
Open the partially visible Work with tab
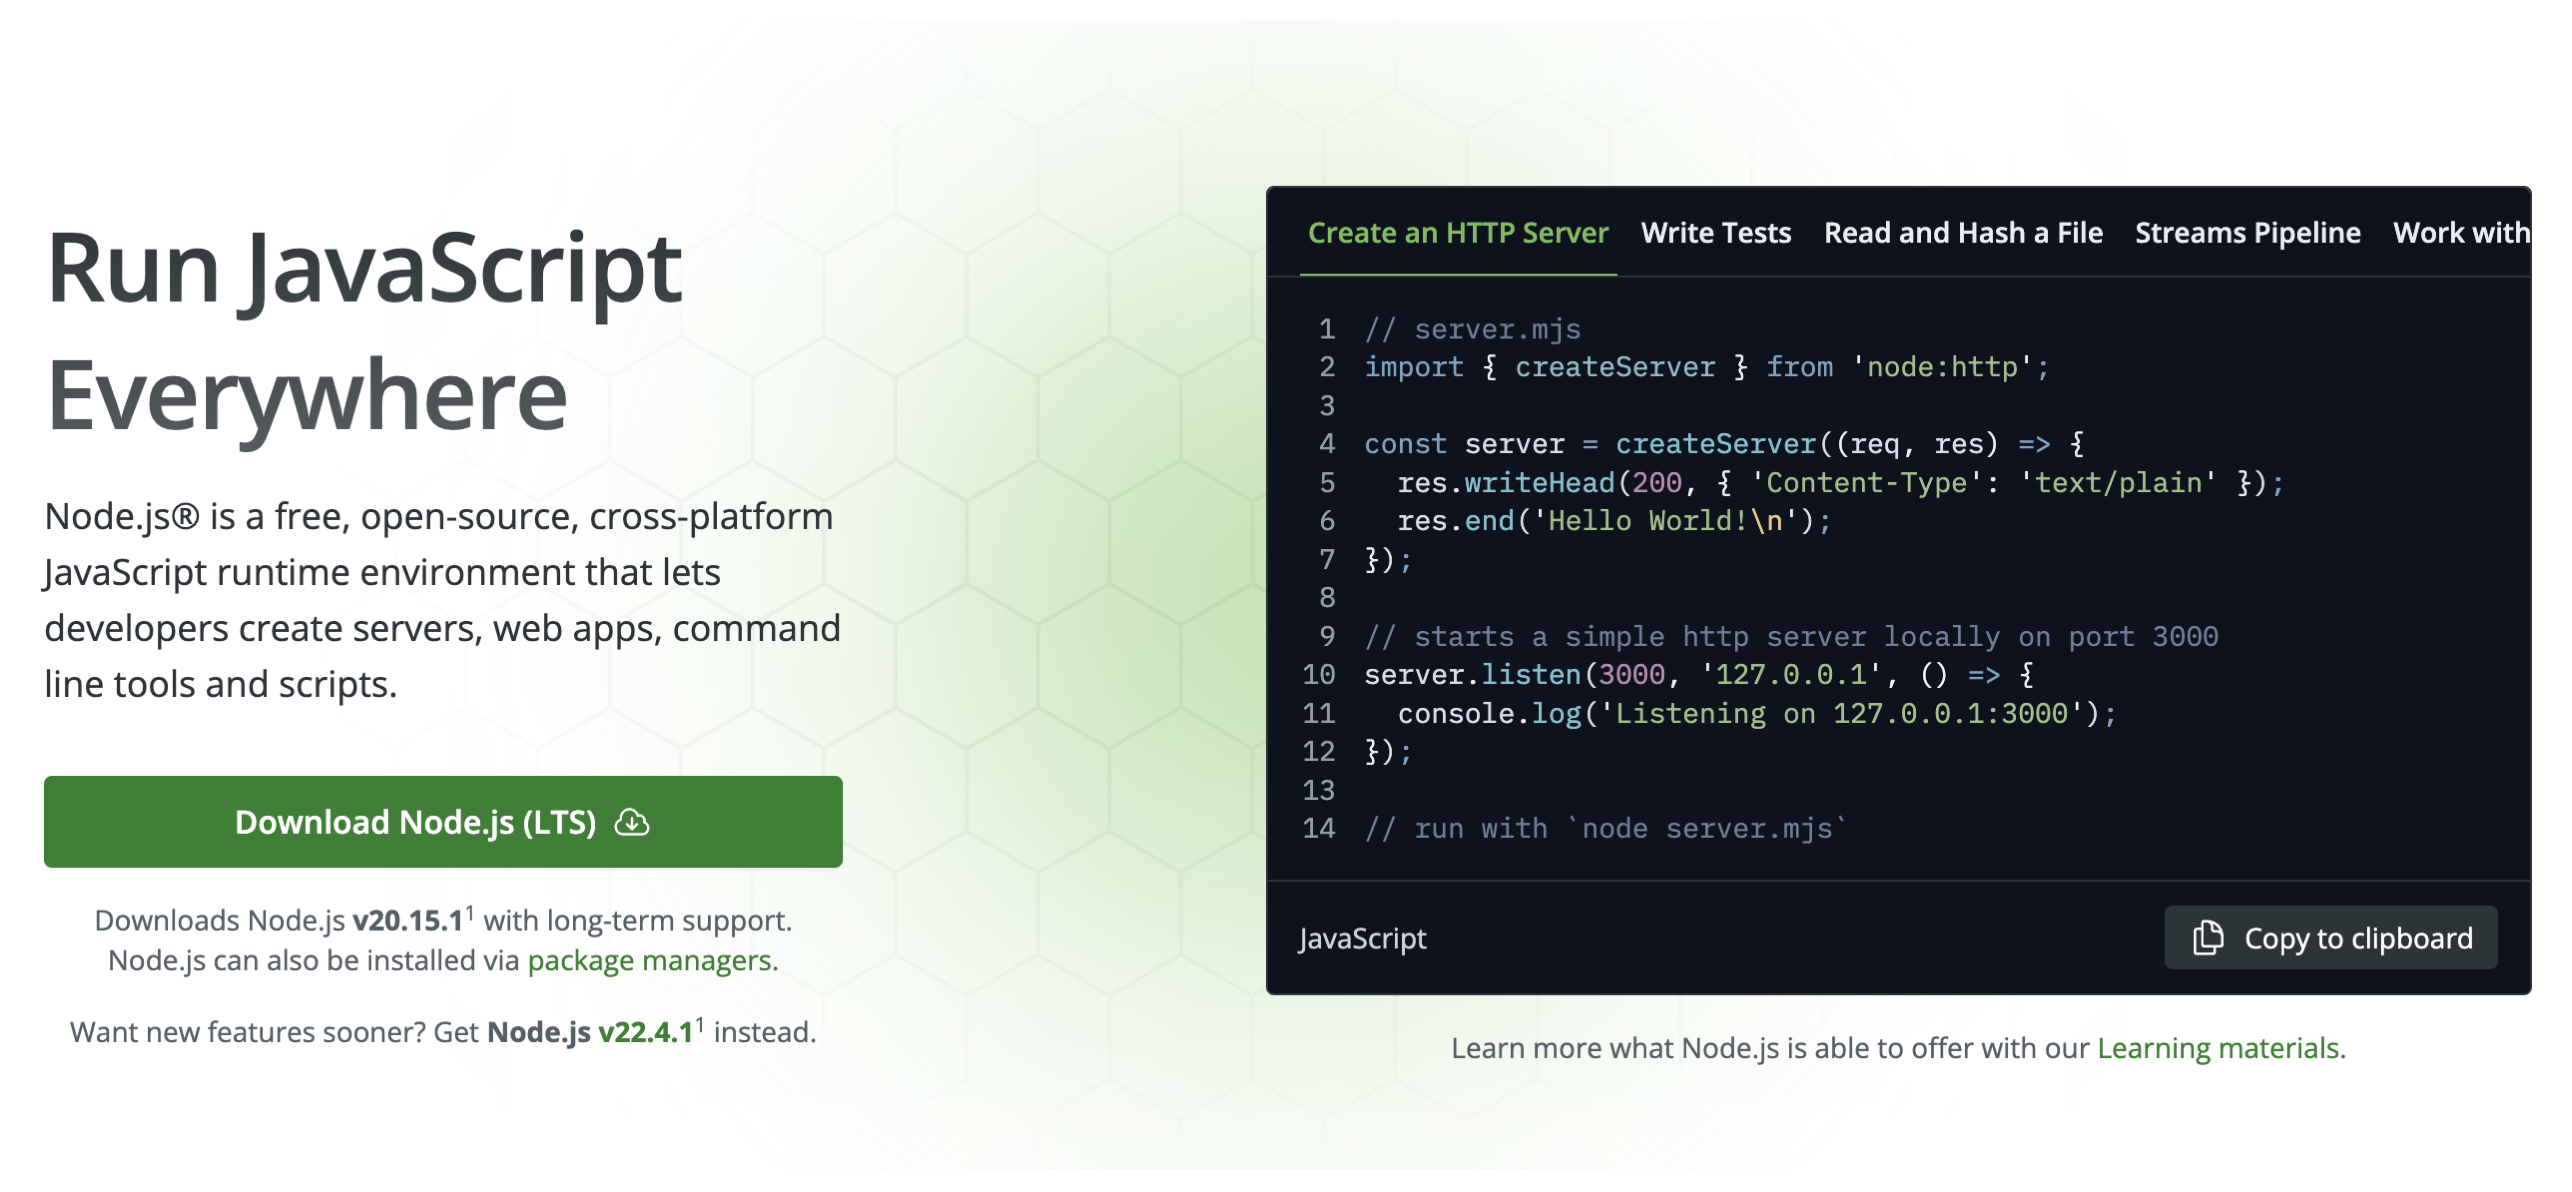tap(2461, 233)
